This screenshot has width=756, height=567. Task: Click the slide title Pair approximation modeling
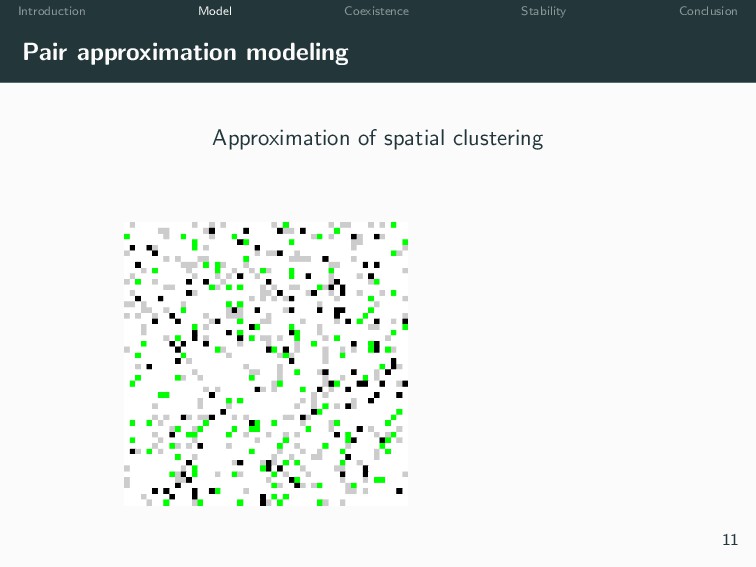[185, 52]
